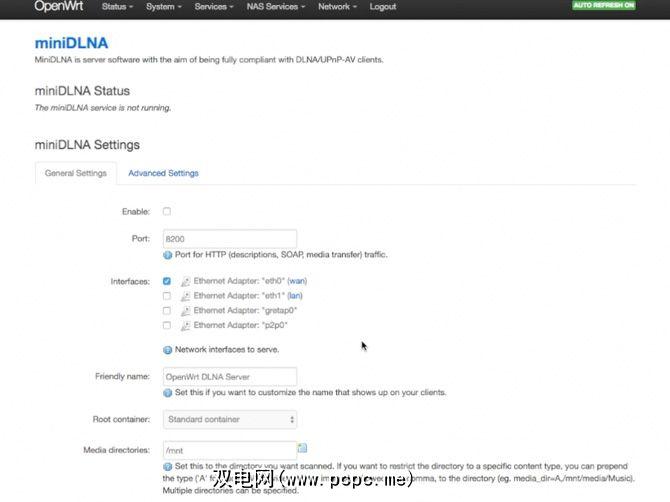Click the gretap0 Ethernet adapter icon
Image resolution: width=670 pixels, height=502 pixels.
pos(185,311)
